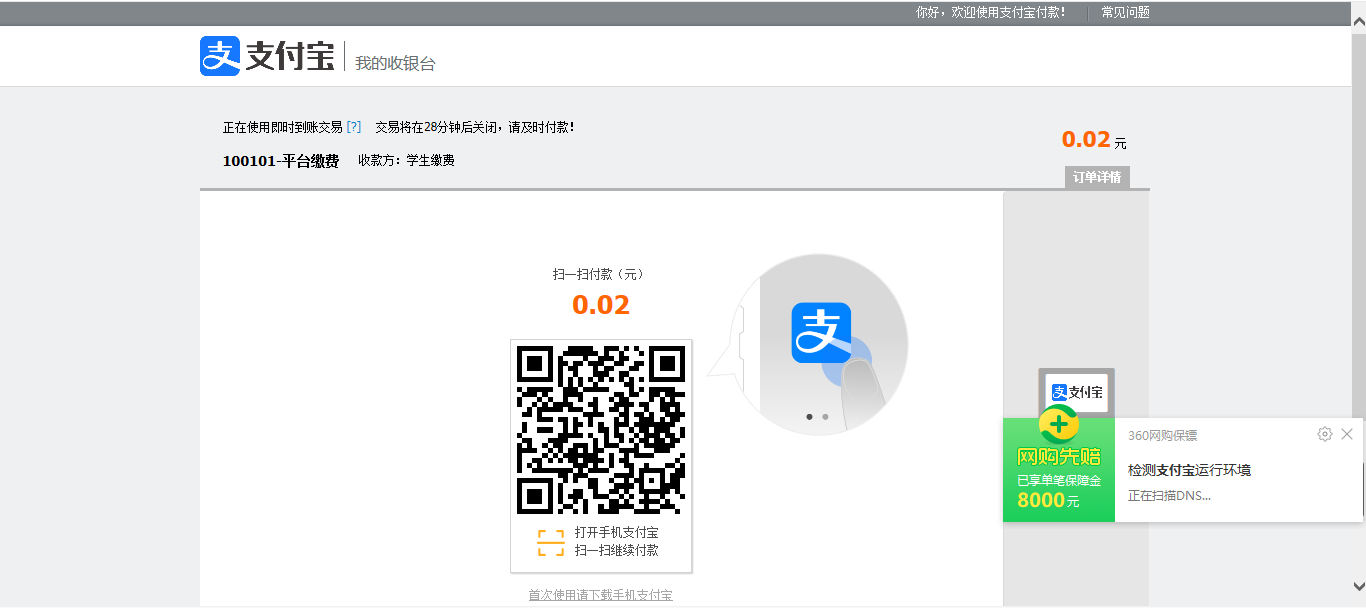Open 常见问题 in the top bar
The image size is (1366, 608).
pyautogui.click(x=1125, y=13)
